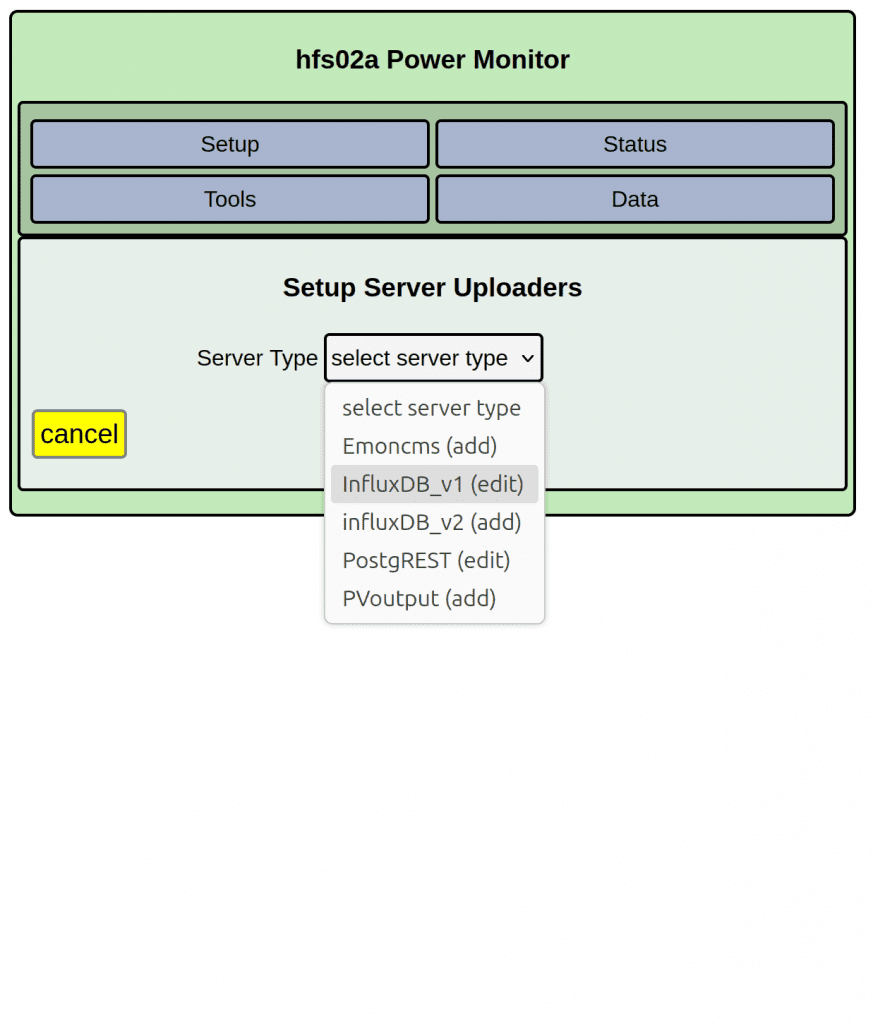The image size is (873, 1024).
Task: Choose the 'select server type' placeholder option
Action: click(x=431, y=408)
